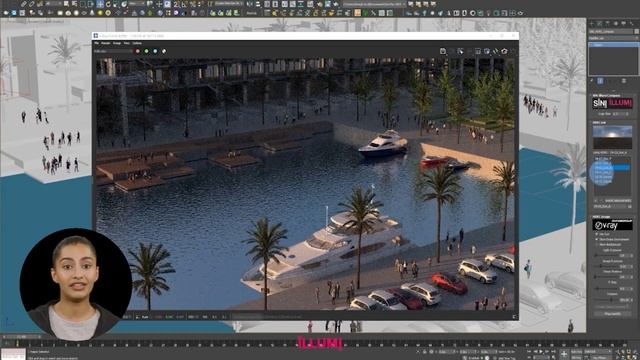Click the Light Exposure value field

click(x=625, y=256)
